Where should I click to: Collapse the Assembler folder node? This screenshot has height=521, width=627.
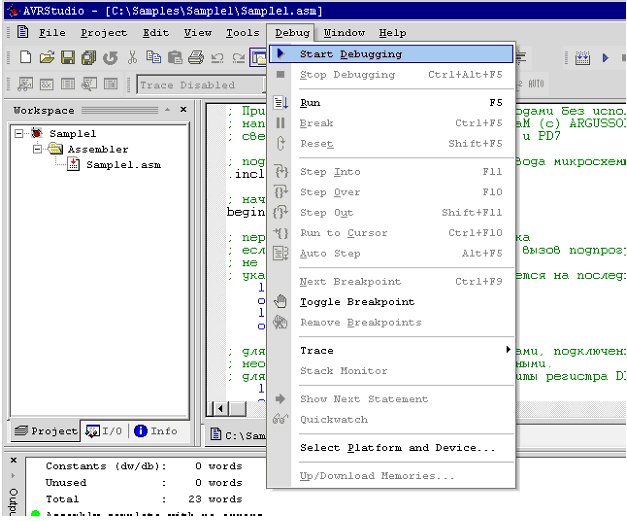pyautogui.click(x=36, y=149)
